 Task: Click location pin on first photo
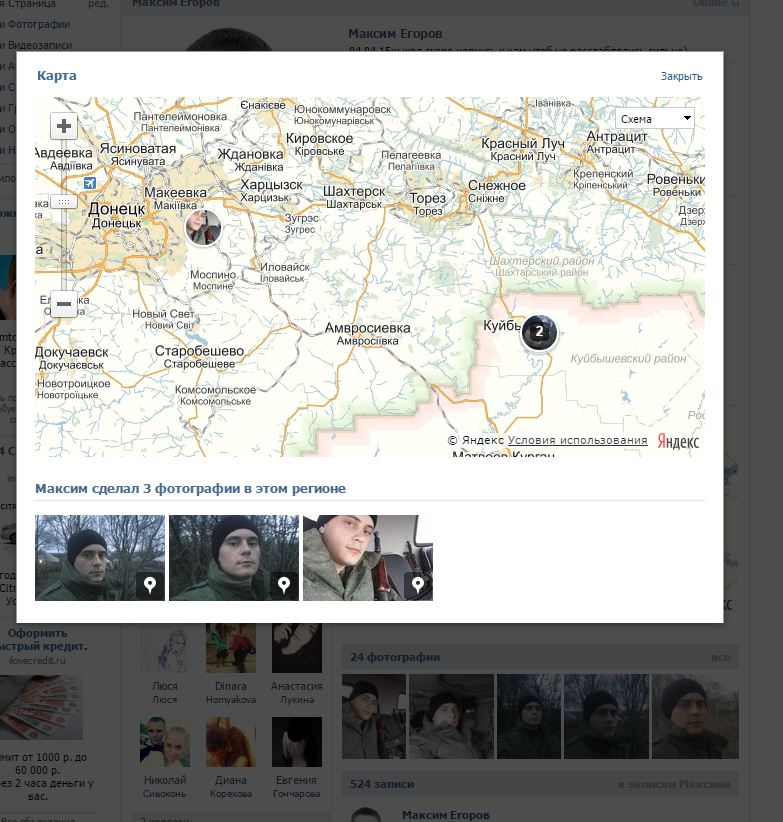coord(150,586)
